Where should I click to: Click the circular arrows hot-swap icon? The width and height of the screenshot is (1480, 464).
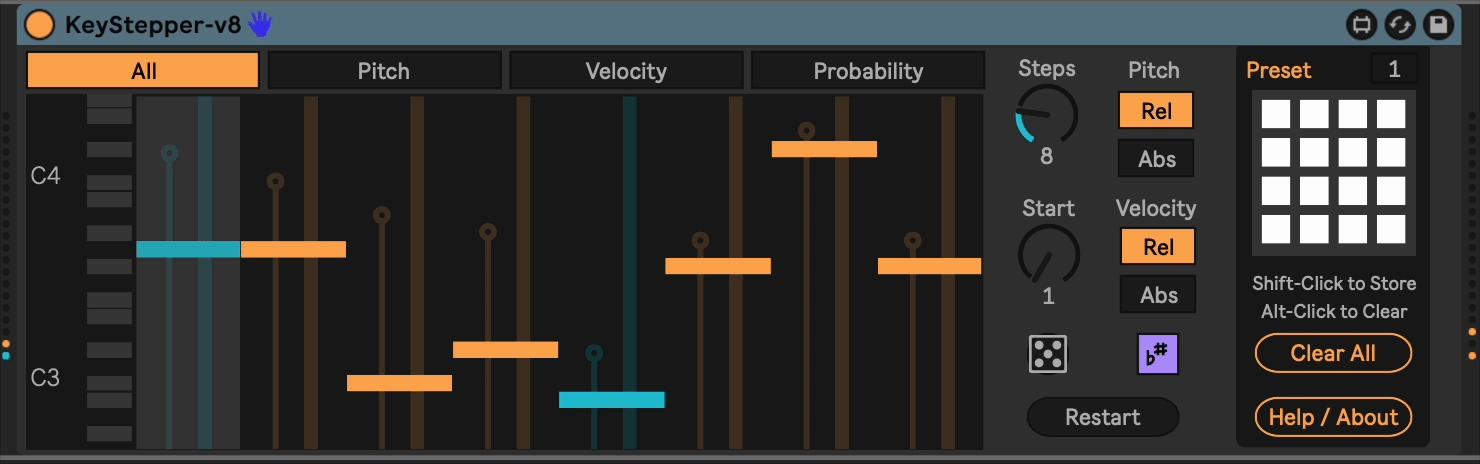[x=1399, y=25]
